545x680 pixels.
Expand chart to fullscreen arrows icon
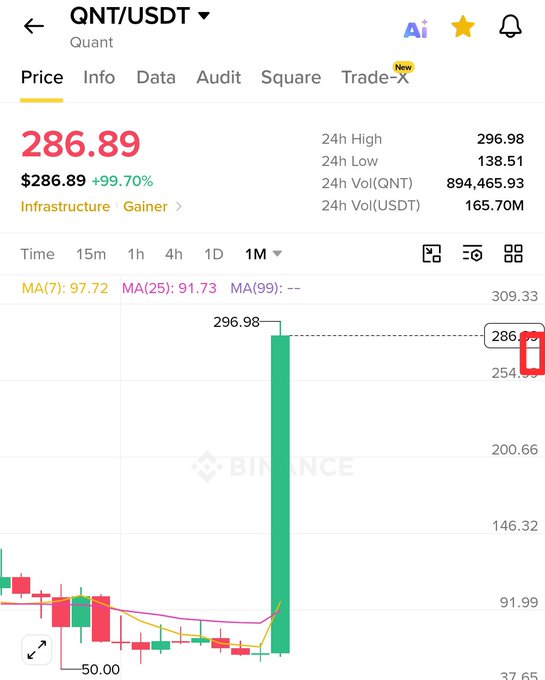[x=37, y=650]
